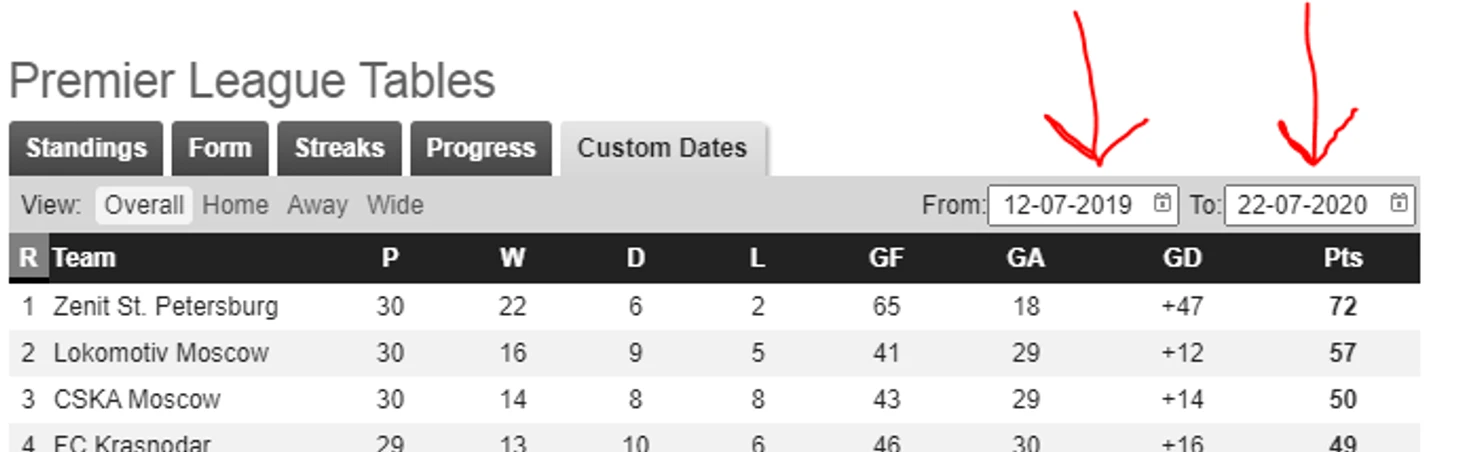This screenshot has height=452, width=1460.
Task: Open the To date calendar picker icon
Action: (1398, 204)
